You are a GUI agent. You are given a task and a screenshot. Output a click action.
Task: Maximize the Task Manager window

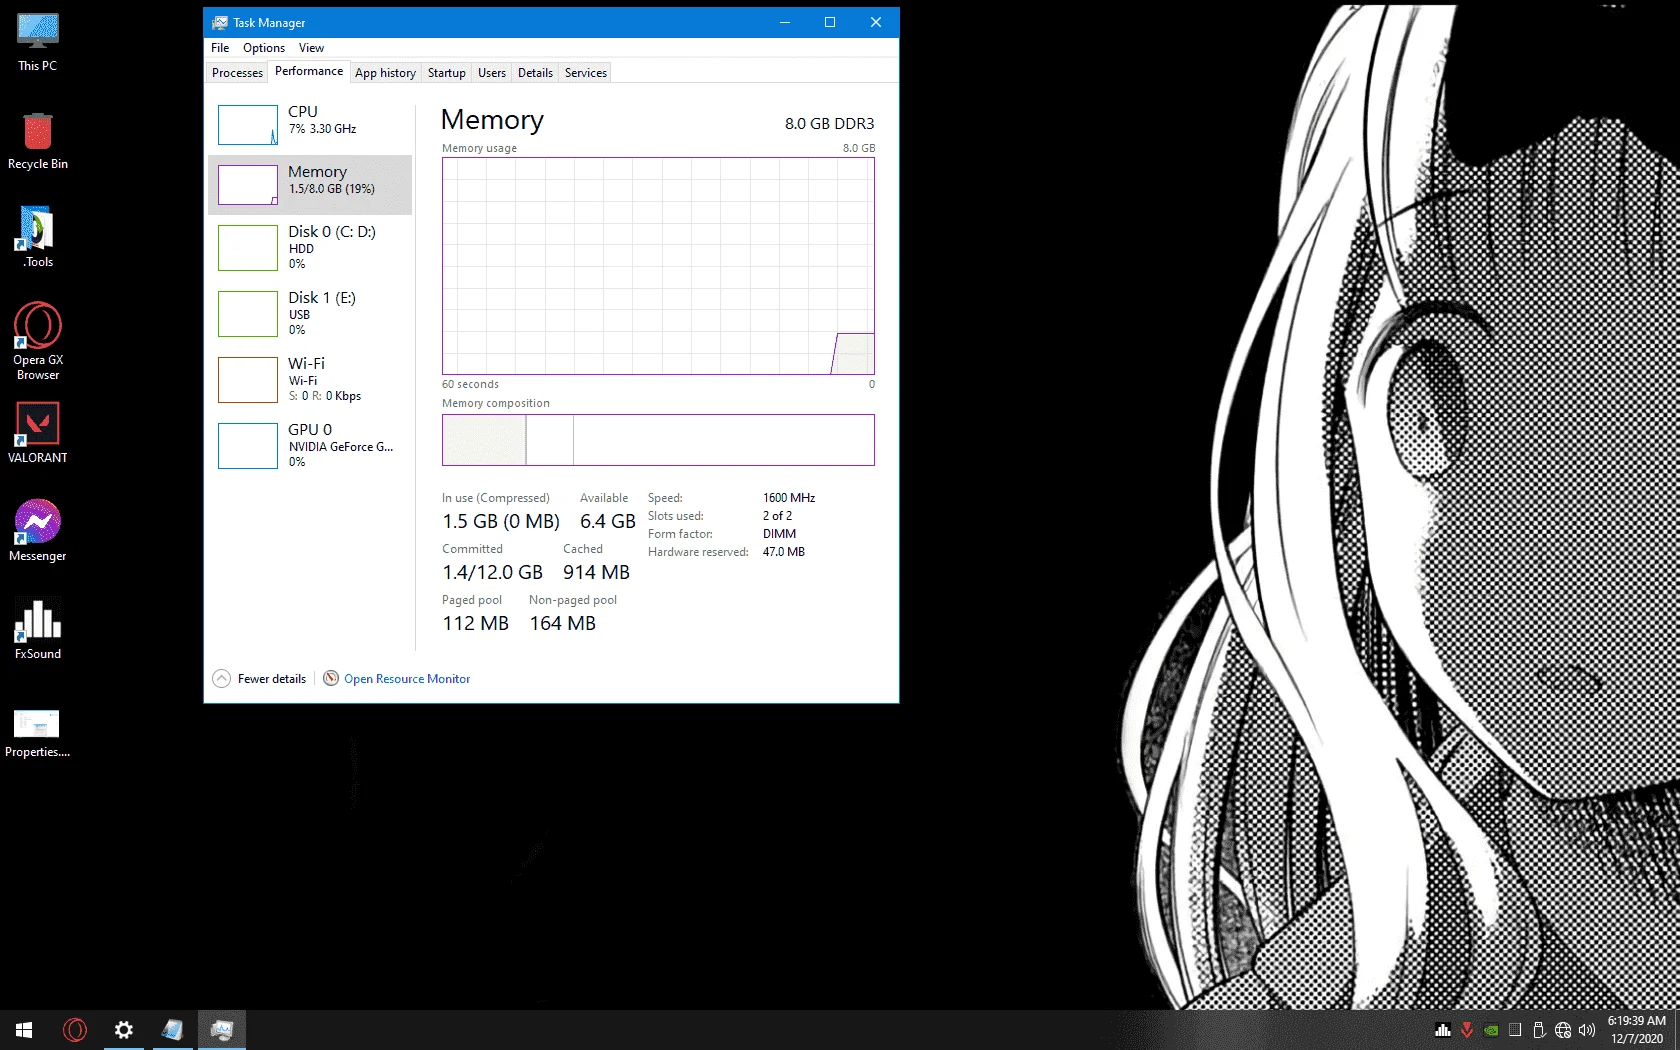point(830,22)
